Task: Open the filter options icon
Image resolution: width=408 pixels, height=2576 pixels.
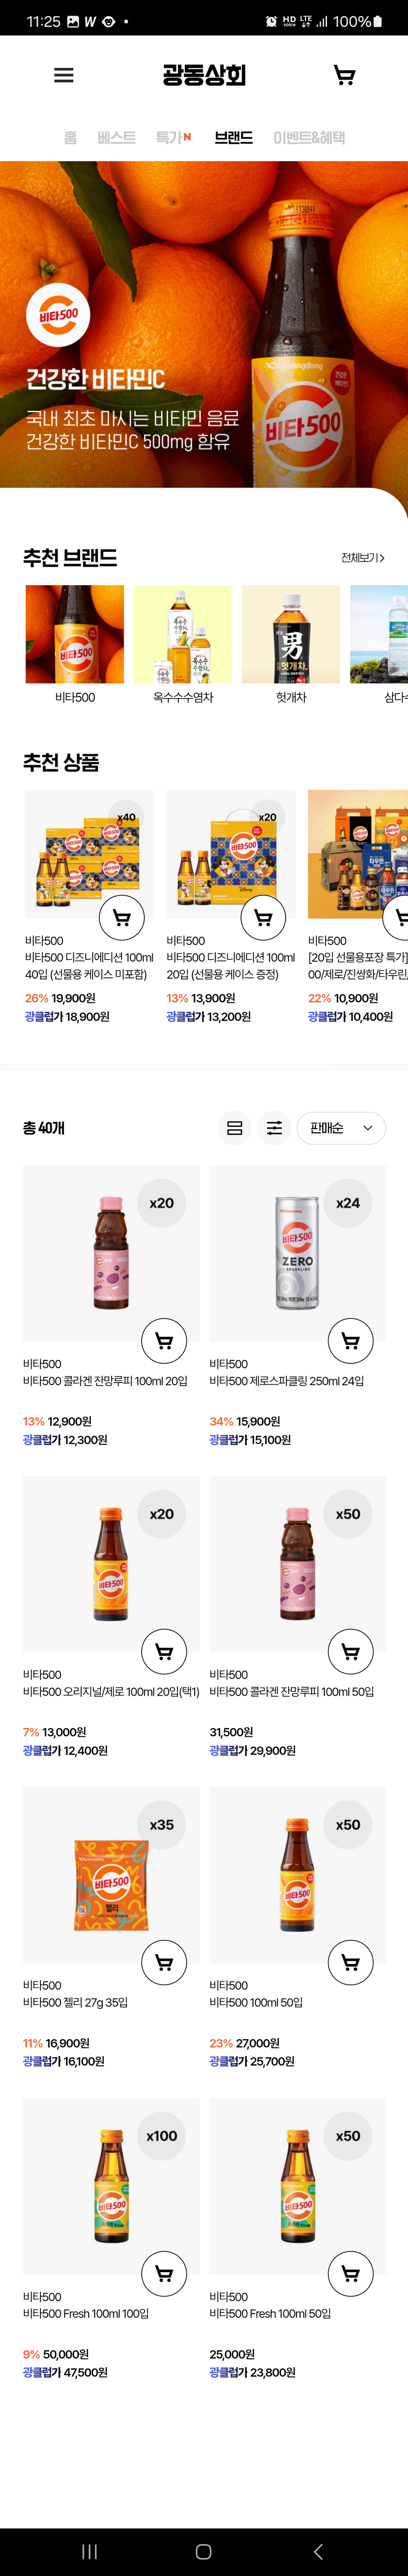Action: pyautogui.click(x=274, y=1128)
